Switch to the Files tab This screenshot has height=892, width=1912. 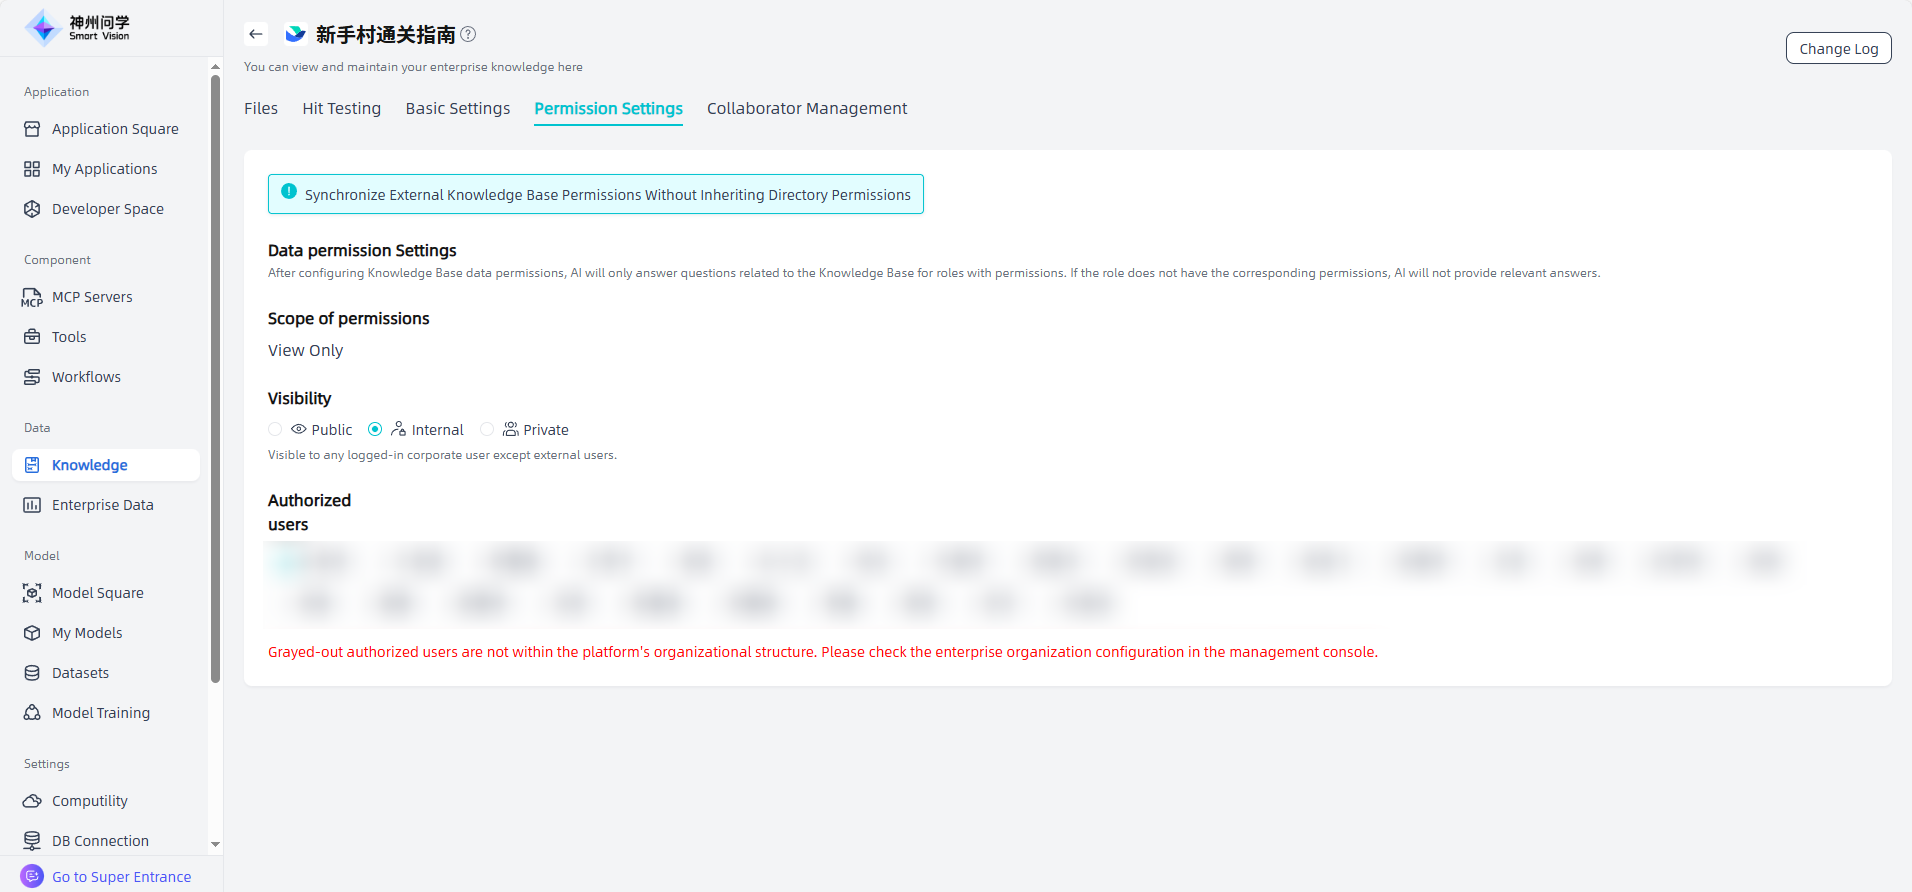[261, 108]
